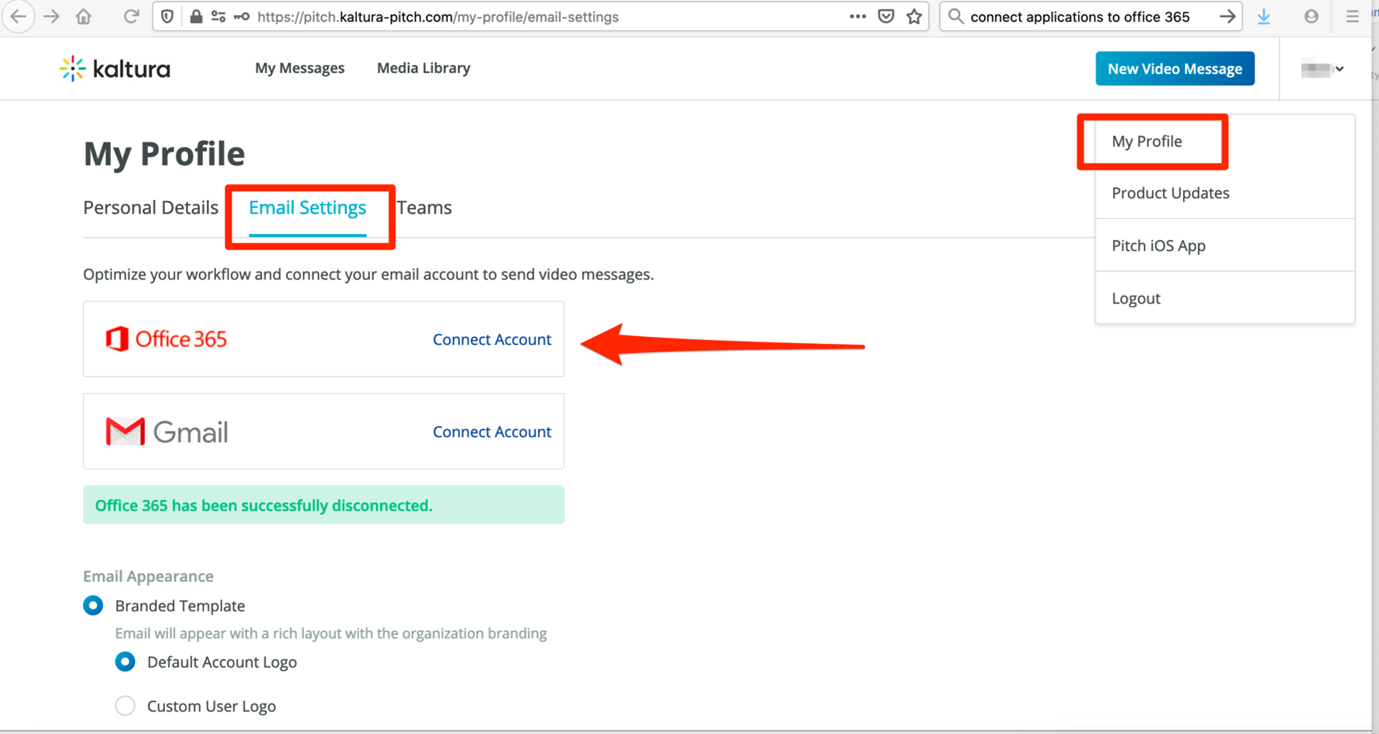This screenshot has width=1379, height=734.
Task: Save page to Pocket icon
Action: click(886, 17)
